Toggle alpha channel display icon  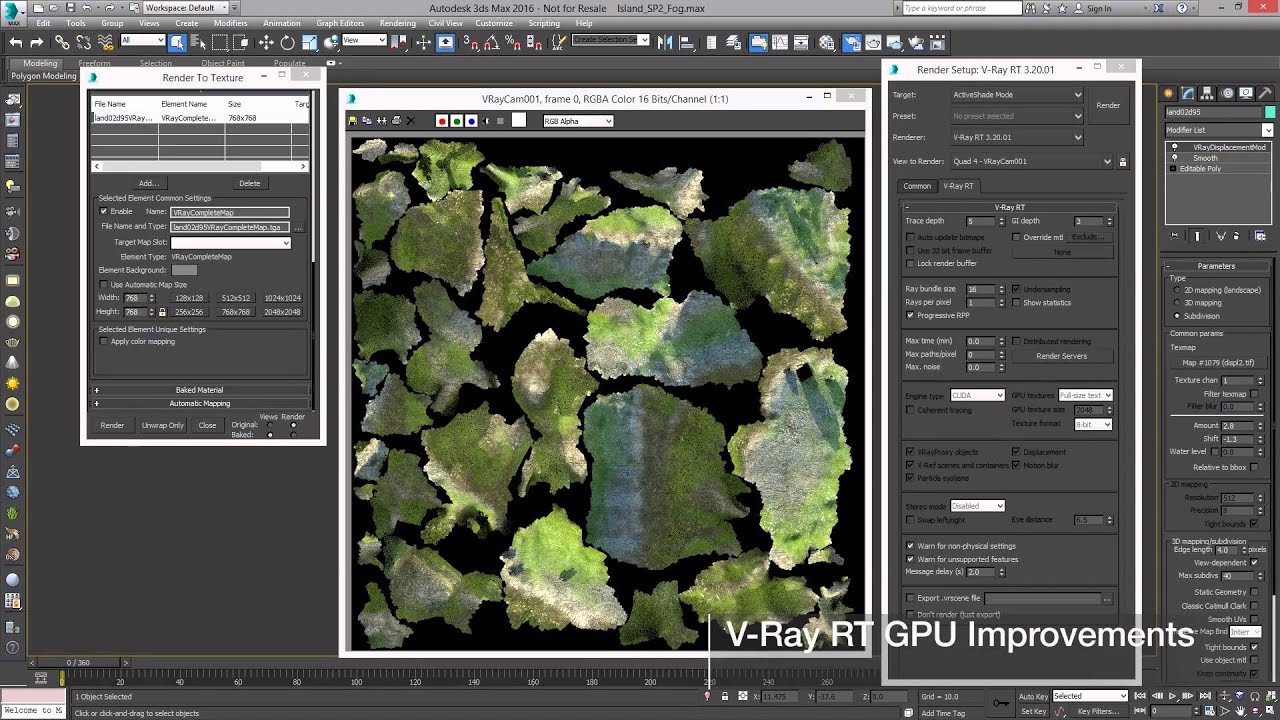[x=486, y=121]
